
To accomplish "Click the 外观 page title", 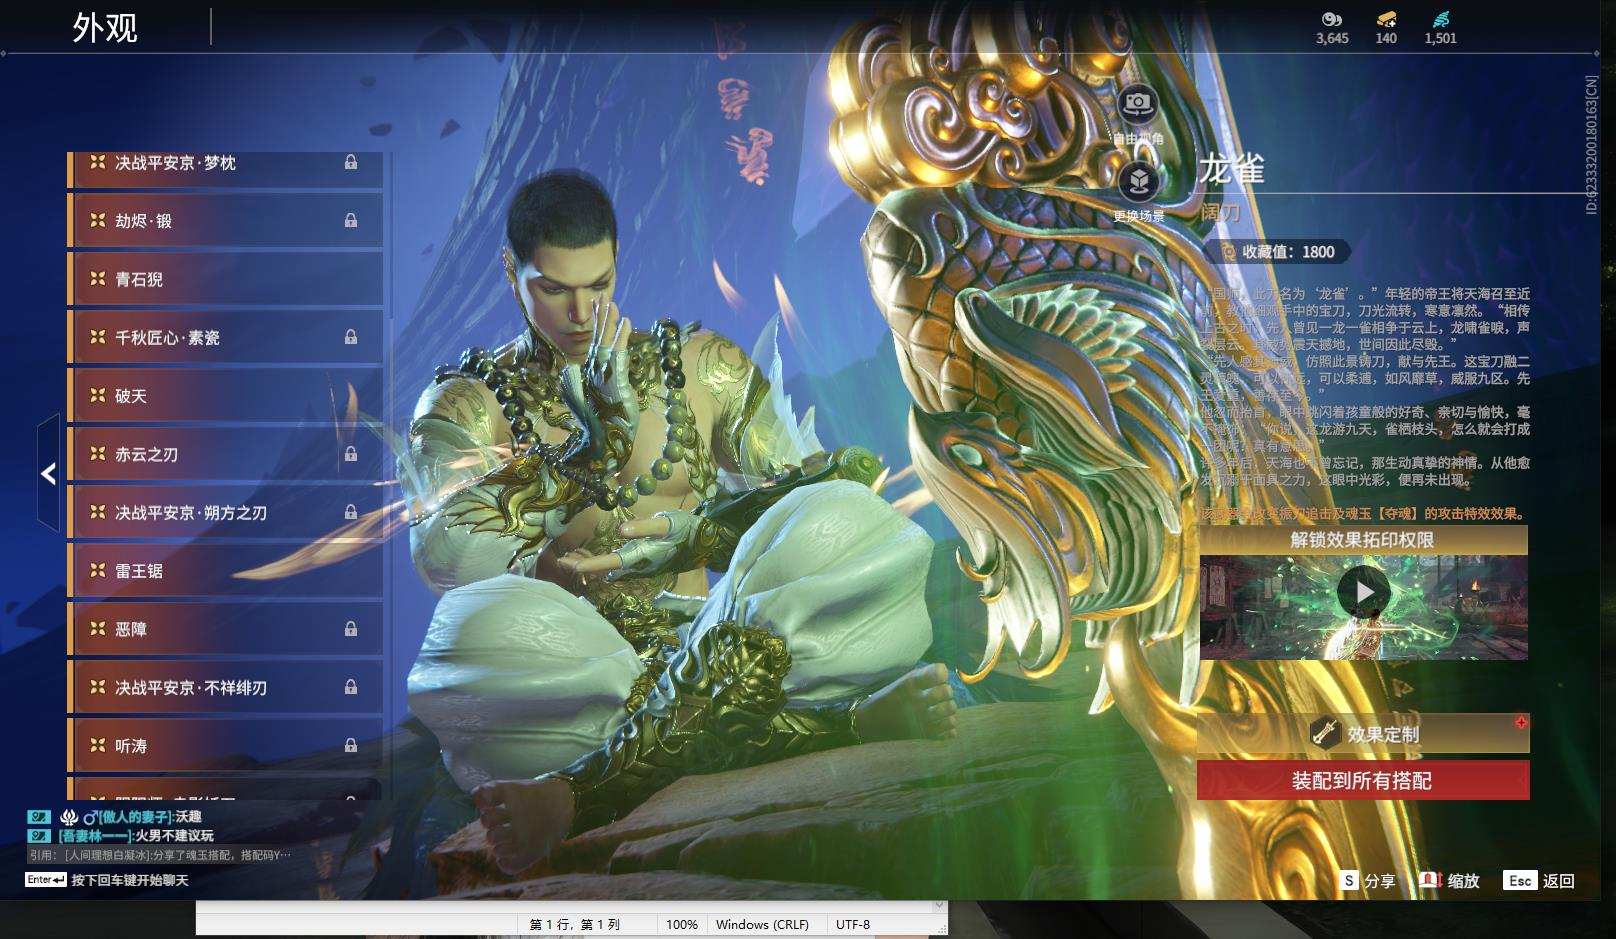I will click(105, 27).
